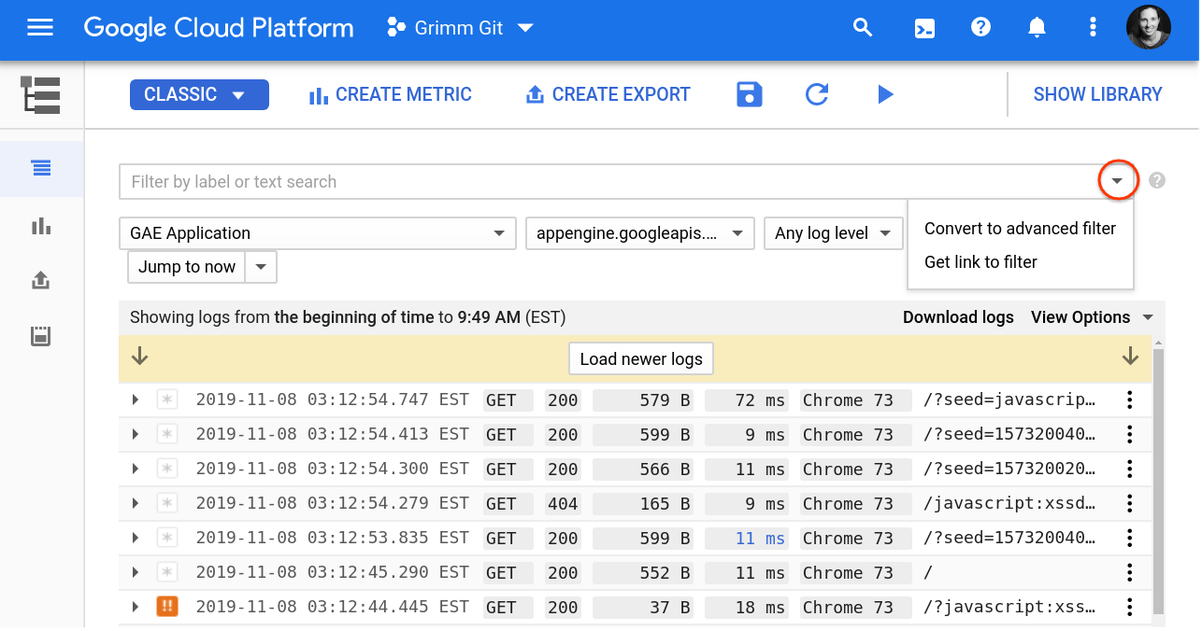Open more menu for 03:12:54.413 entry
Image resolution: width=1202 pixels, height=631 pixels.
click(1129, 435)
